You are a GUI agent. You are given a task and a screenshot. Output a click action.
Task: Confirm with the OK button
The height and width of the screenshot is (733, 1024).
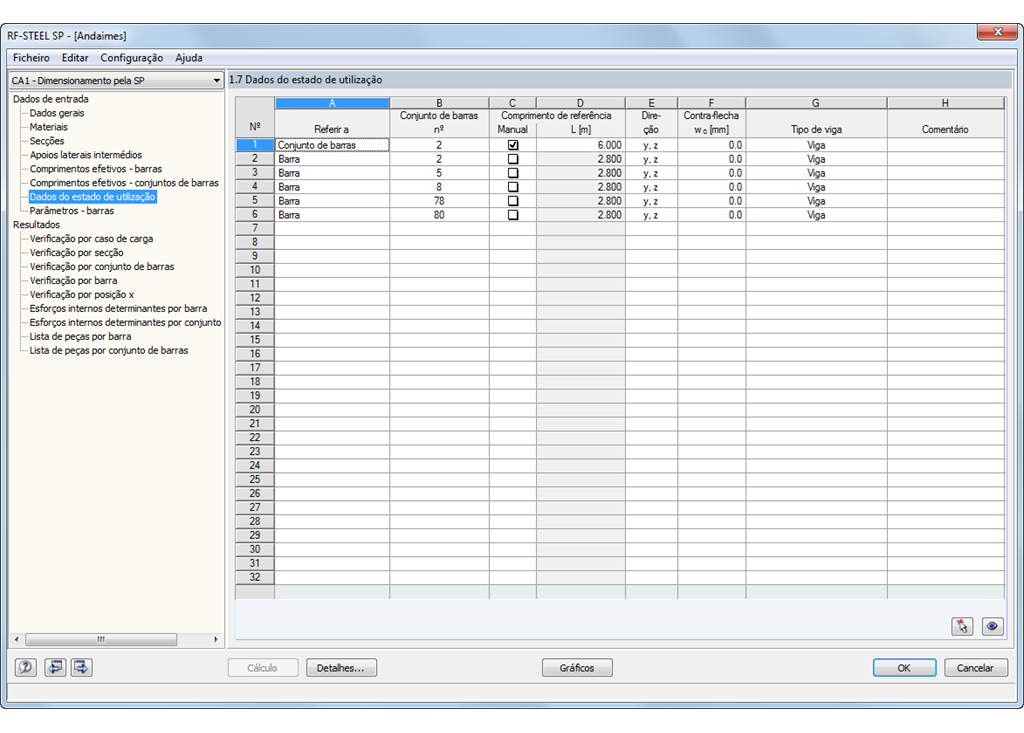point(904,668)
